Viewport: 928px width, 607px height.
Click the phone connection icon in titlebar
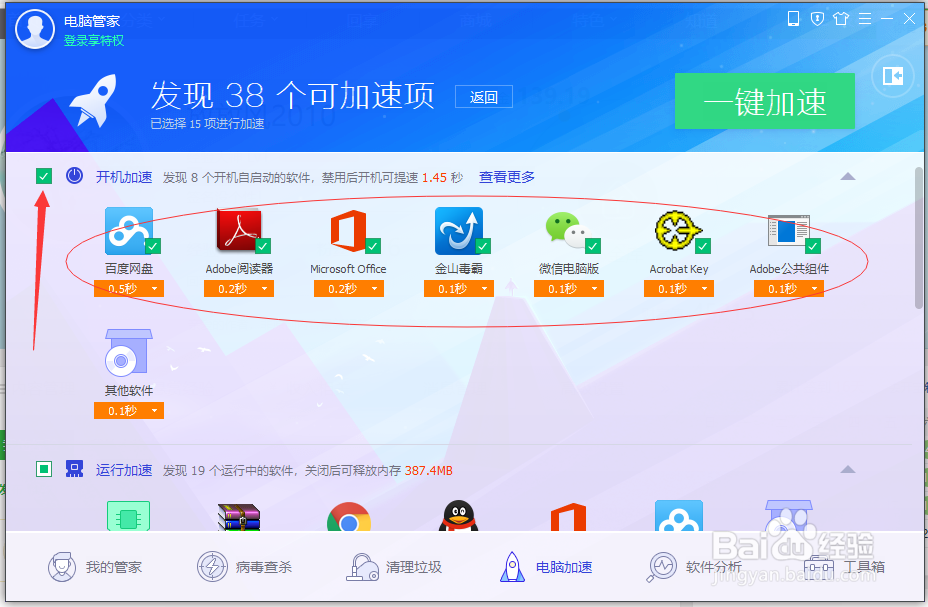pyautogui.click(x=793, y=17)
